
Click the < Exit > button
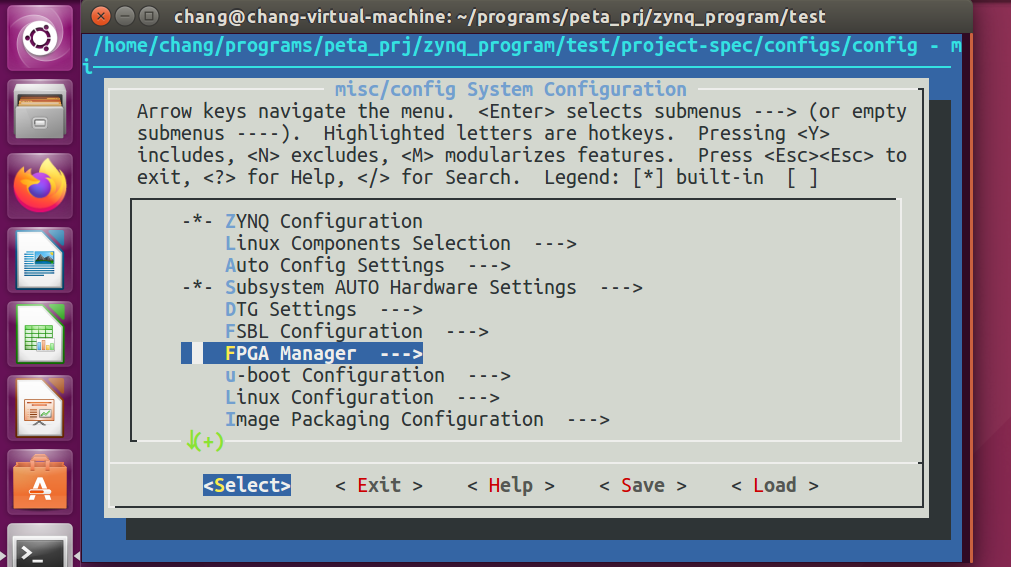coord(379,485)
